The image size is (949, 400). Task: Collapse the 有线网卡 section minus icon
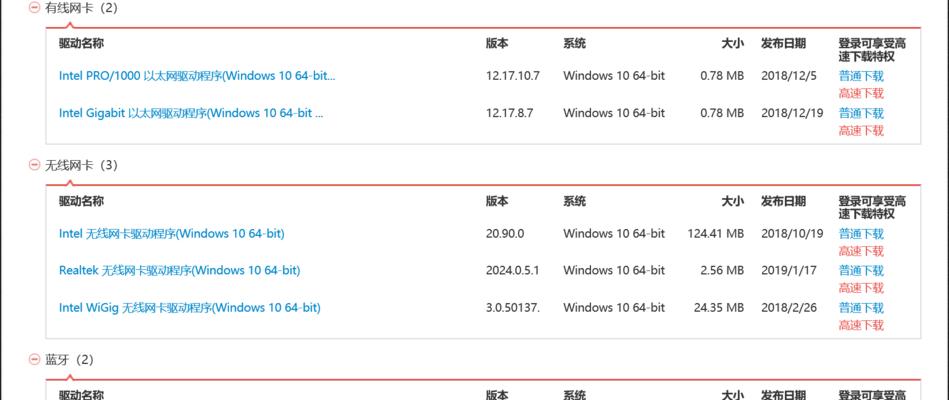(x=34, y=8)
